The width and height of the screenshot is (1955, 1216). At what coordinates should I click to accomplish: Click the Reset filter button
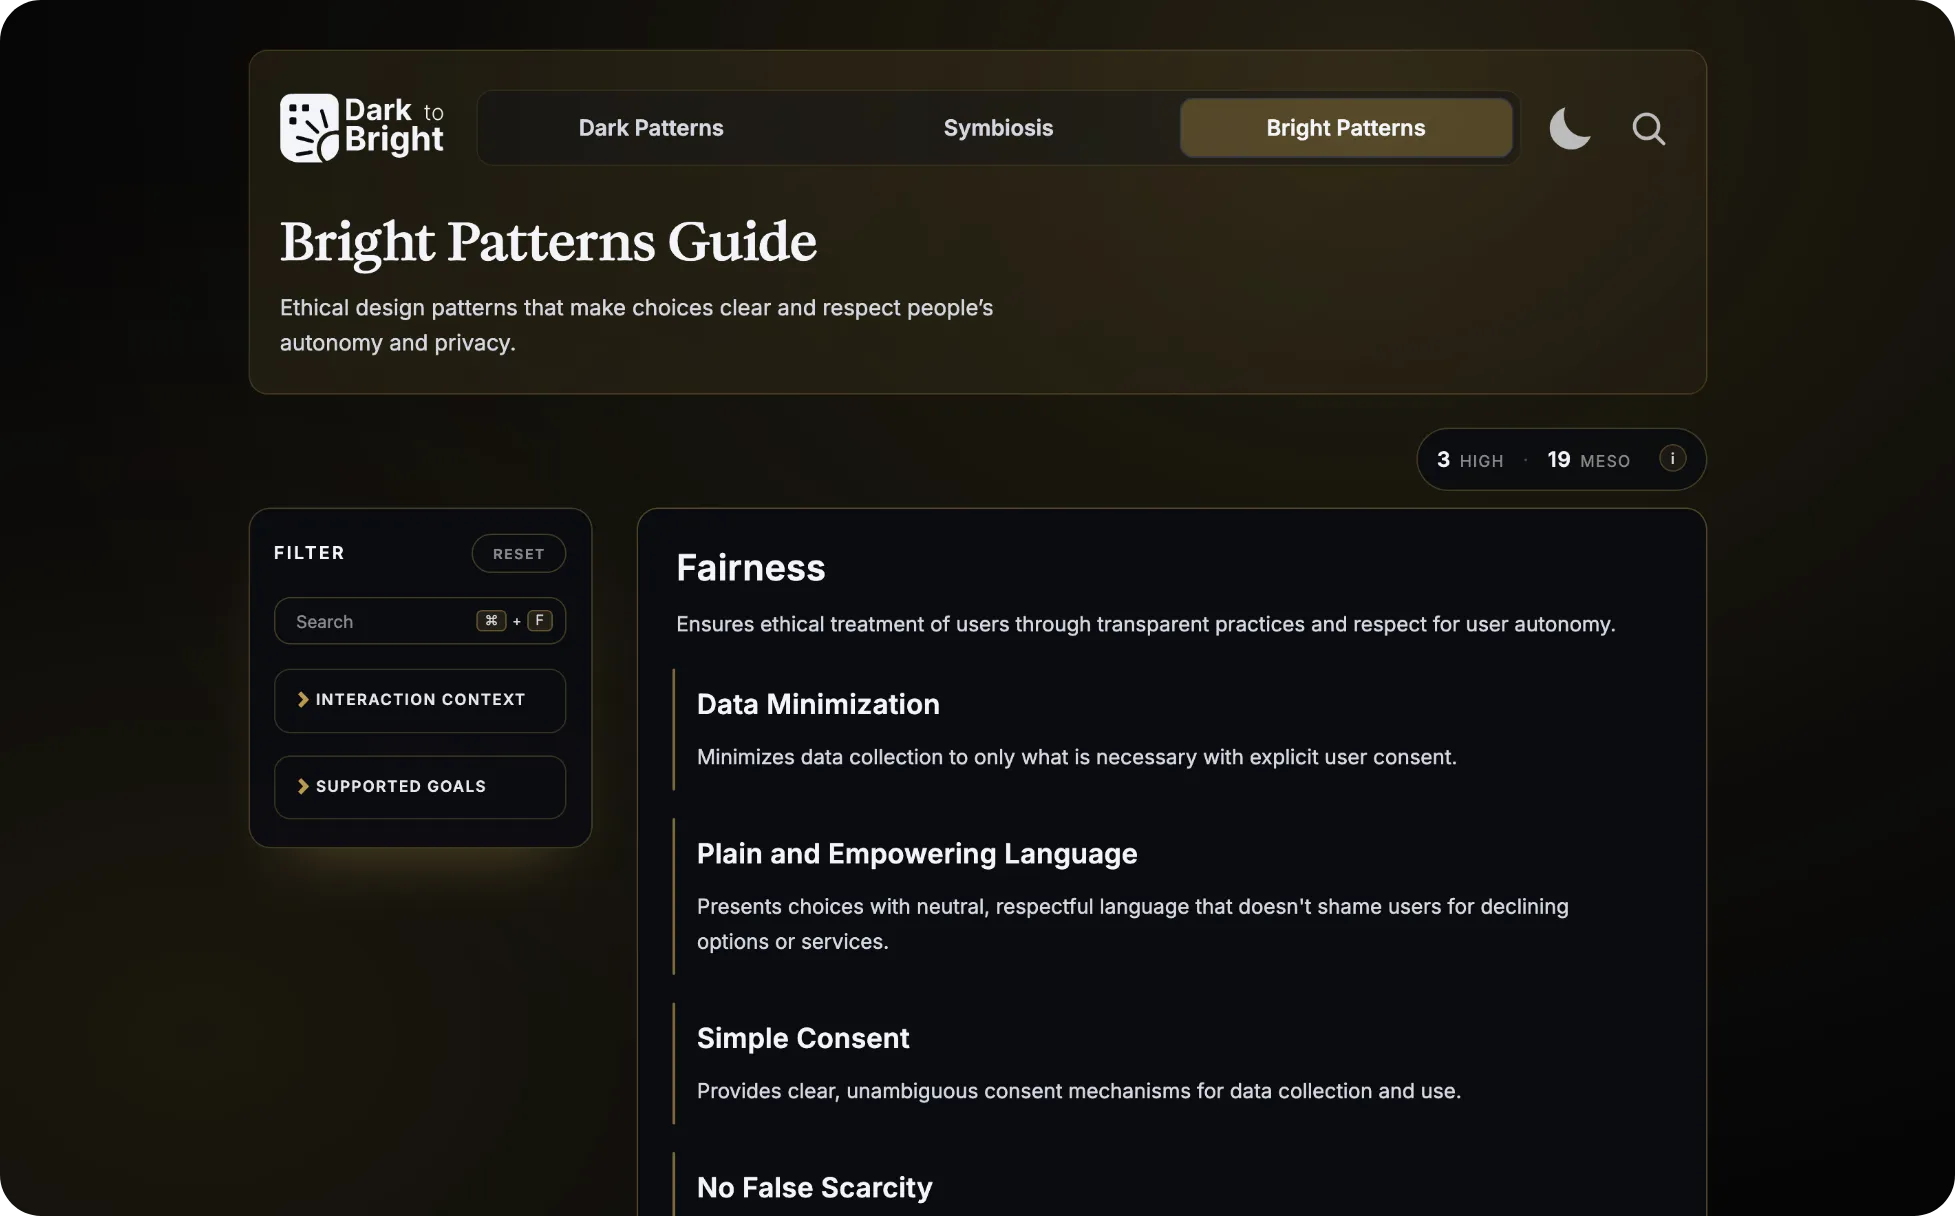pos(518,553)
